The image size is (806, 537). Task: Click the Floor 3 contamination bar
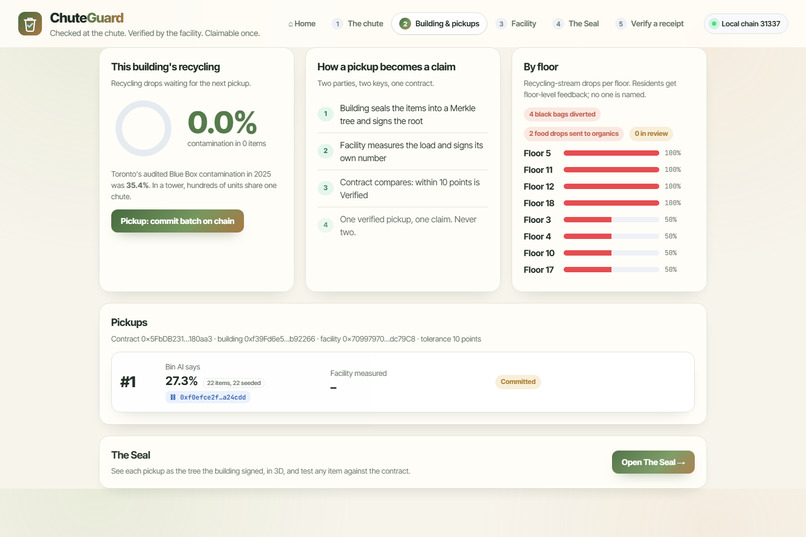pyautogui.click(x=611, y=220)
